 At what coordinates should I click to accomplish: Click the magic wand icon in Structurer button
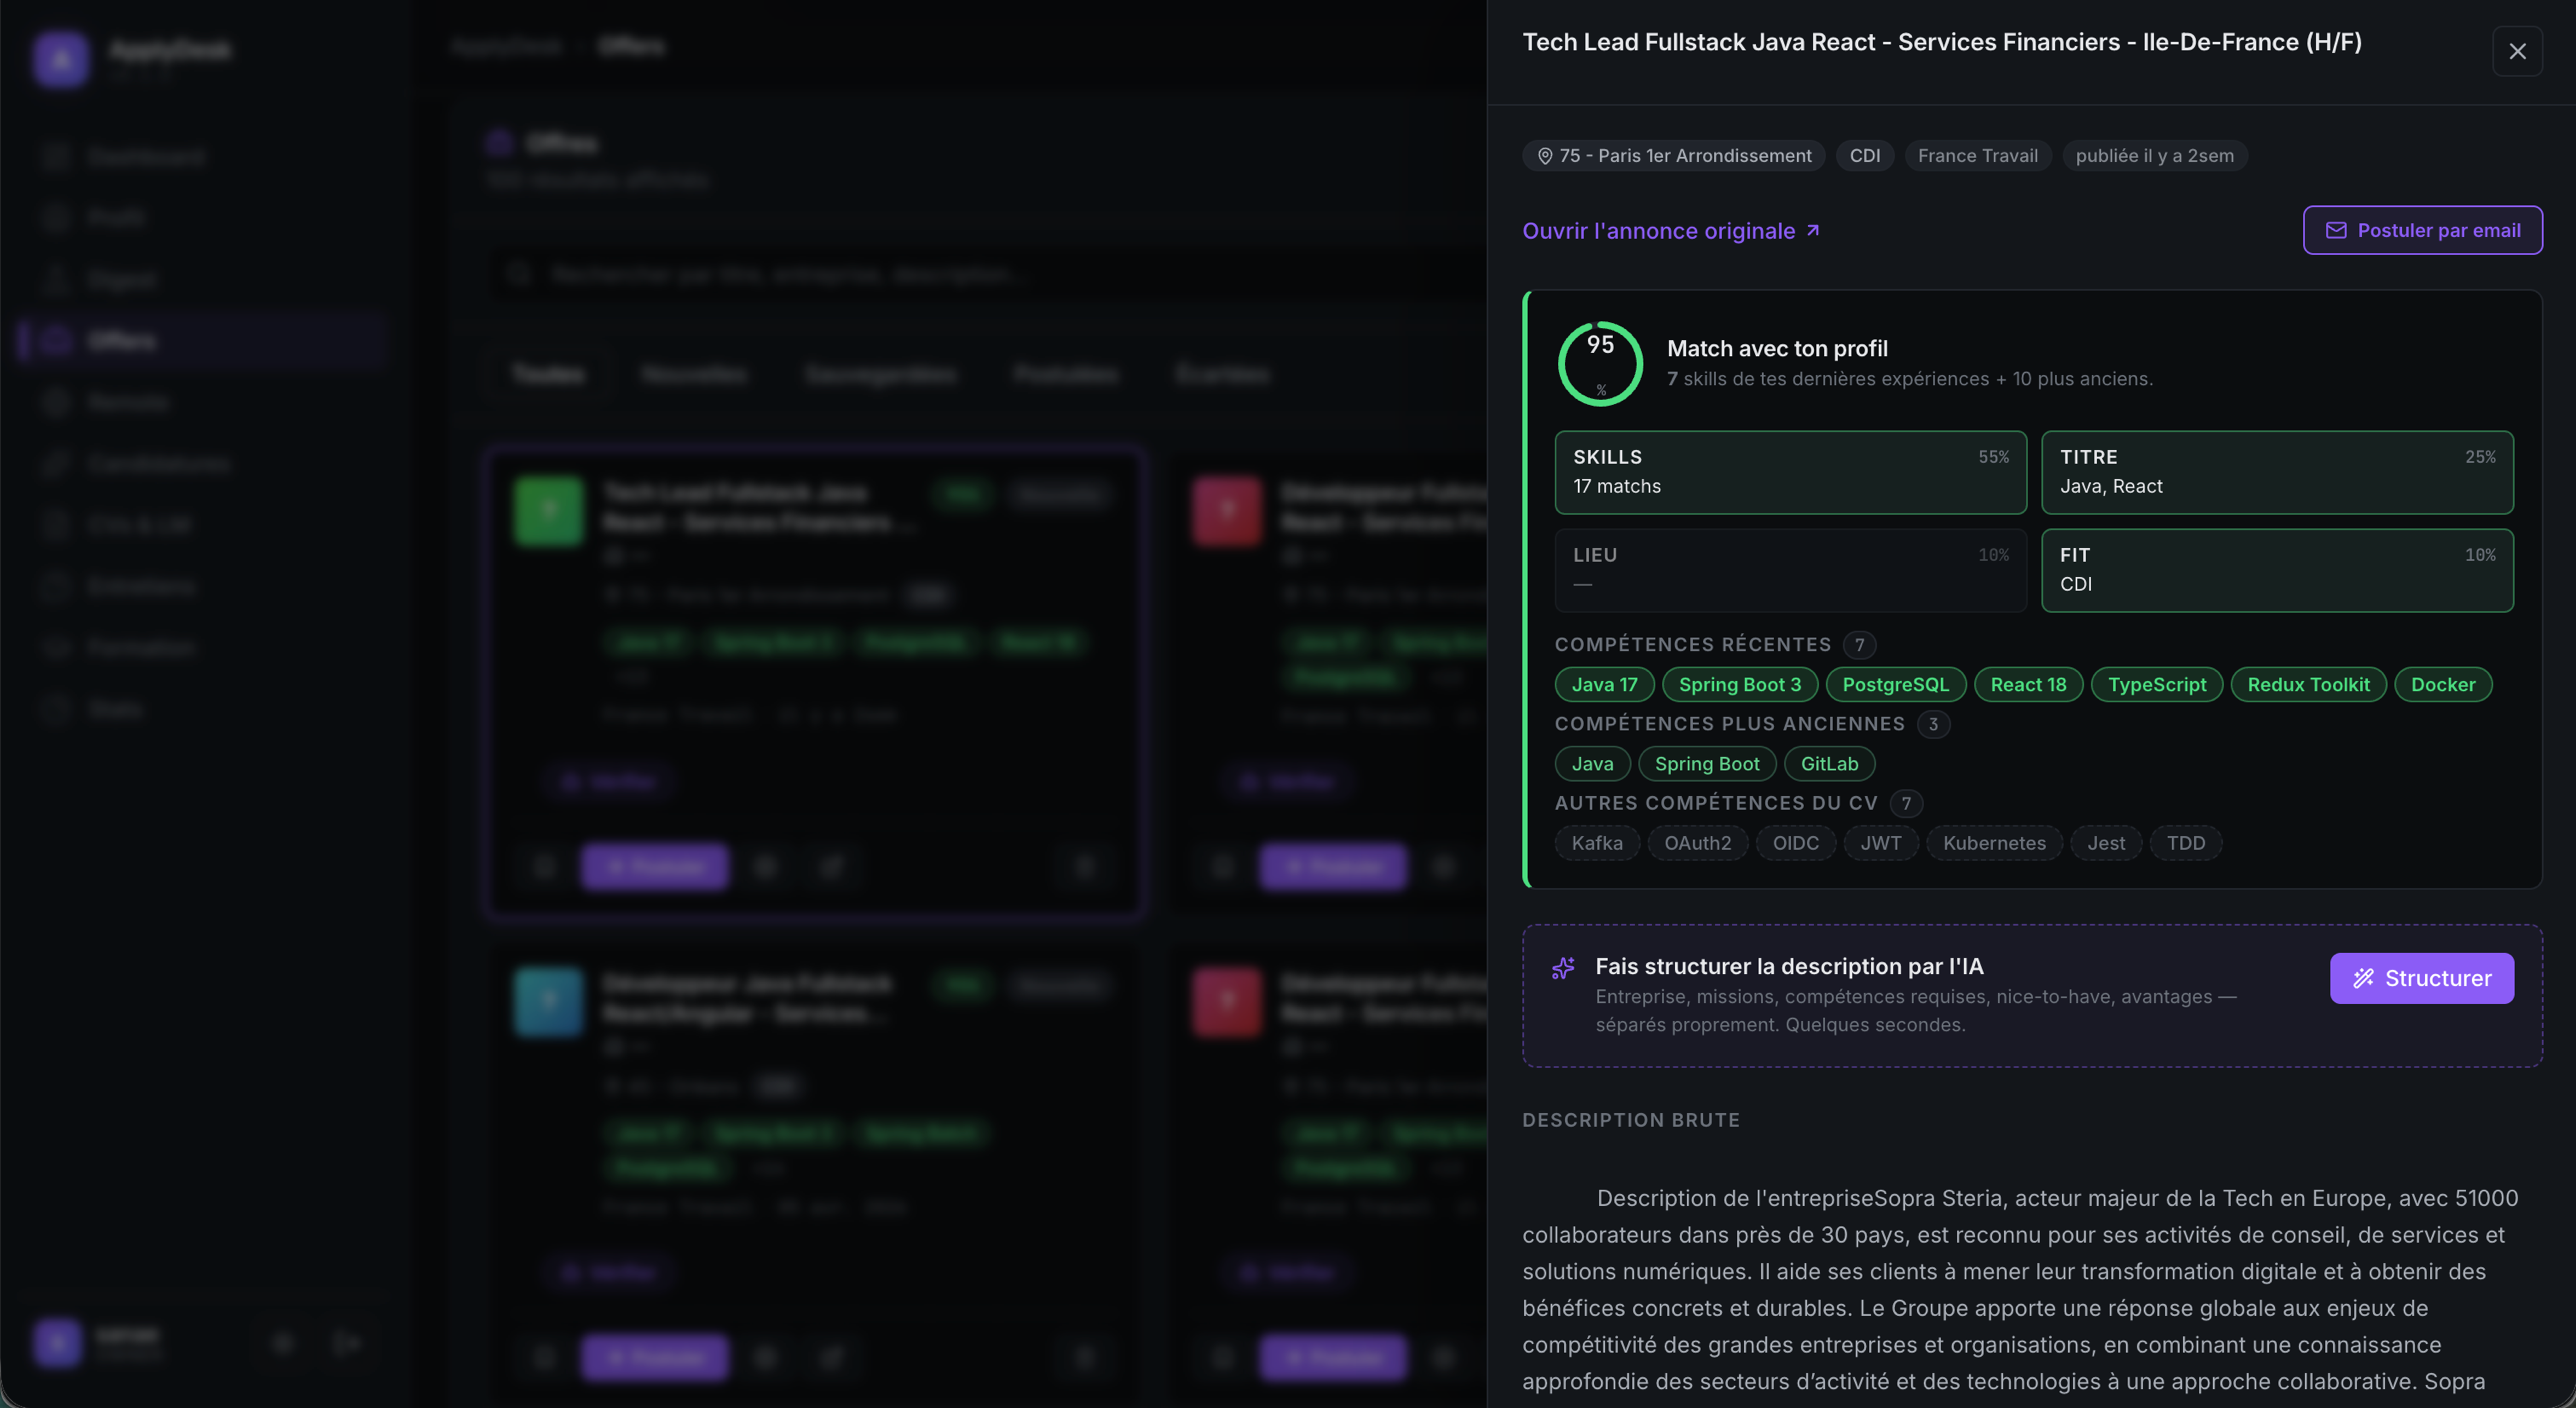(x=2363, y=978)
